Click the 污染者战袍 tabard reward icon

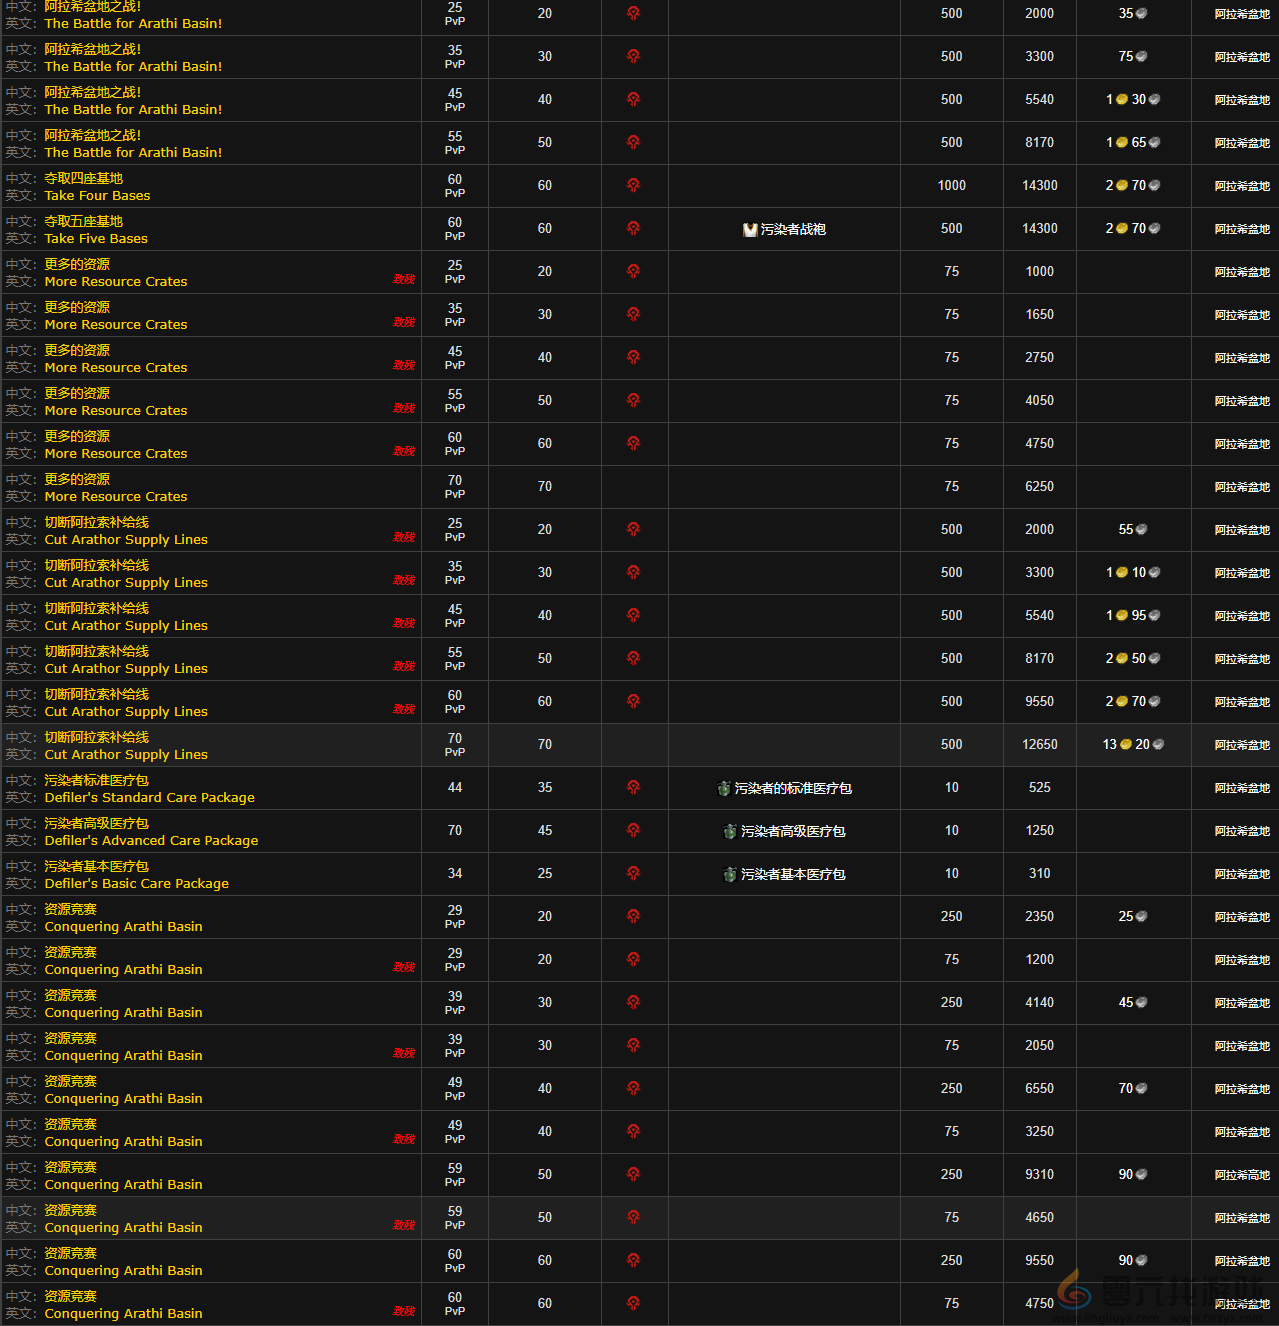point(750,230)
